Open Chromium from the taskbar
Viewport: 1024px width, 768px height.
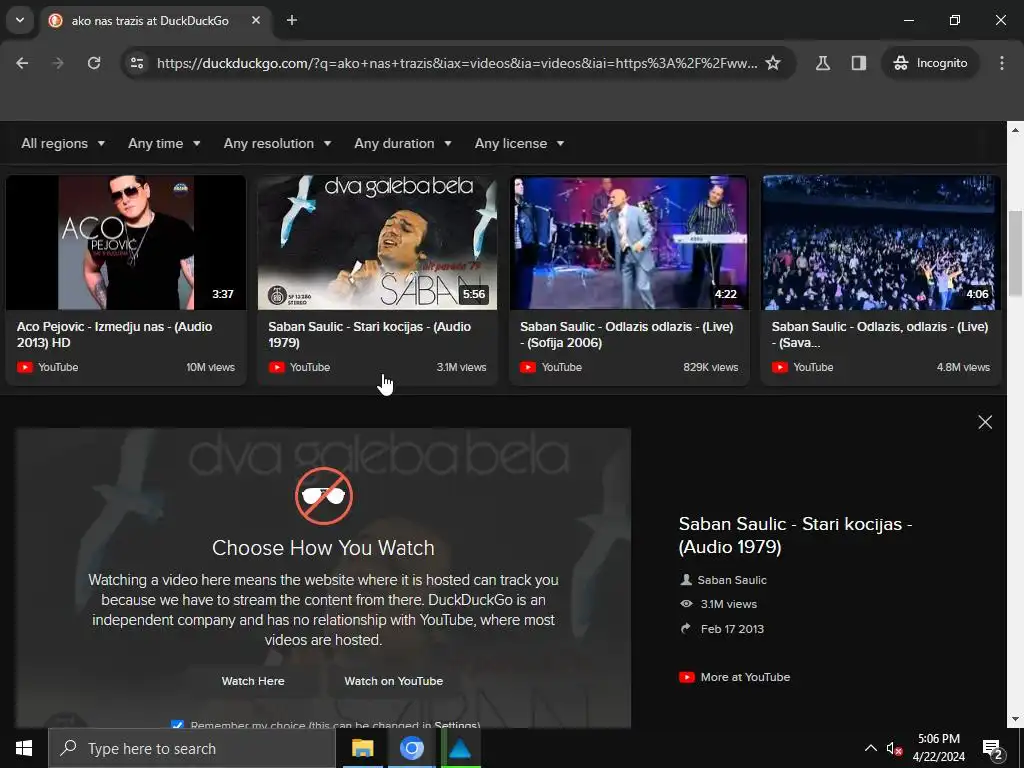[x=411, y=748]
